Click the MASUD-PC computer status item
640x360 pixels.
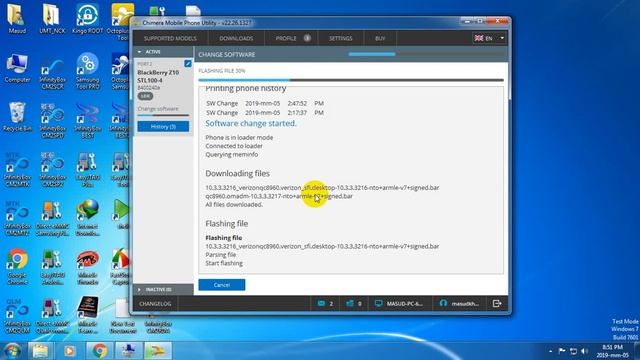(x=399, y=303)
